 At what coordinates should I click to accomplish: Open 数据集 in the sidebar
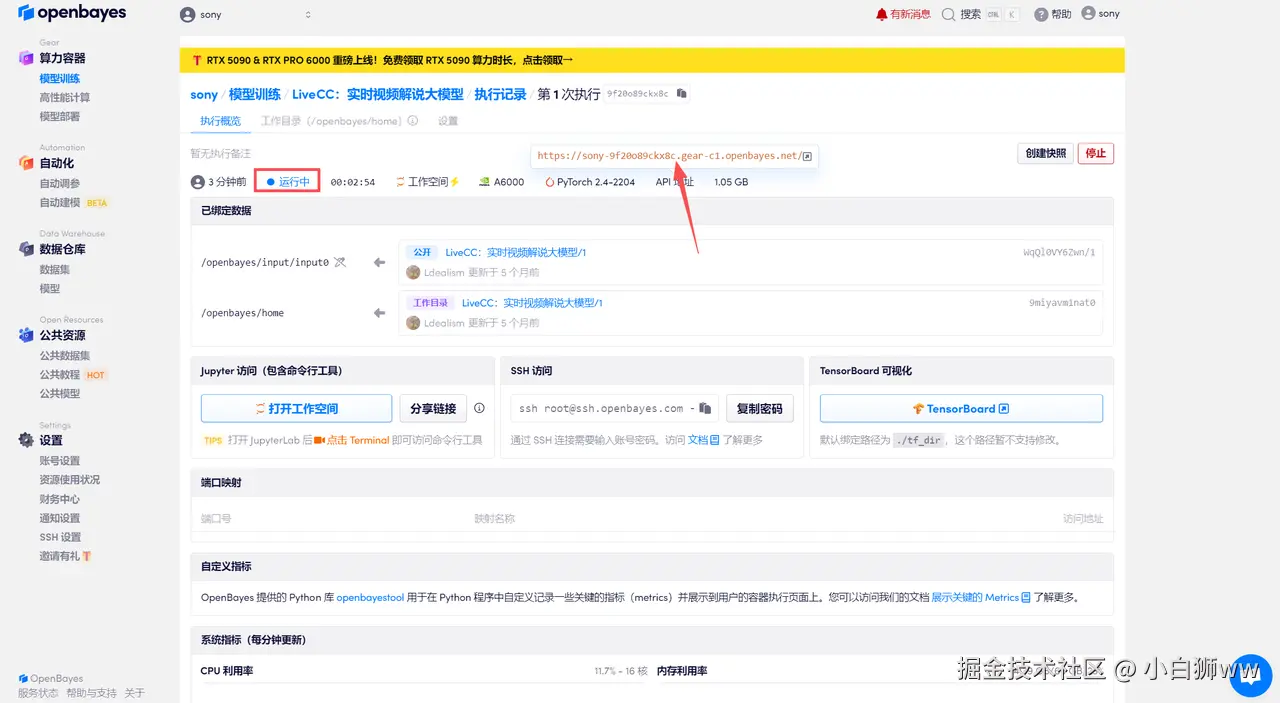[x=55, y=269]
